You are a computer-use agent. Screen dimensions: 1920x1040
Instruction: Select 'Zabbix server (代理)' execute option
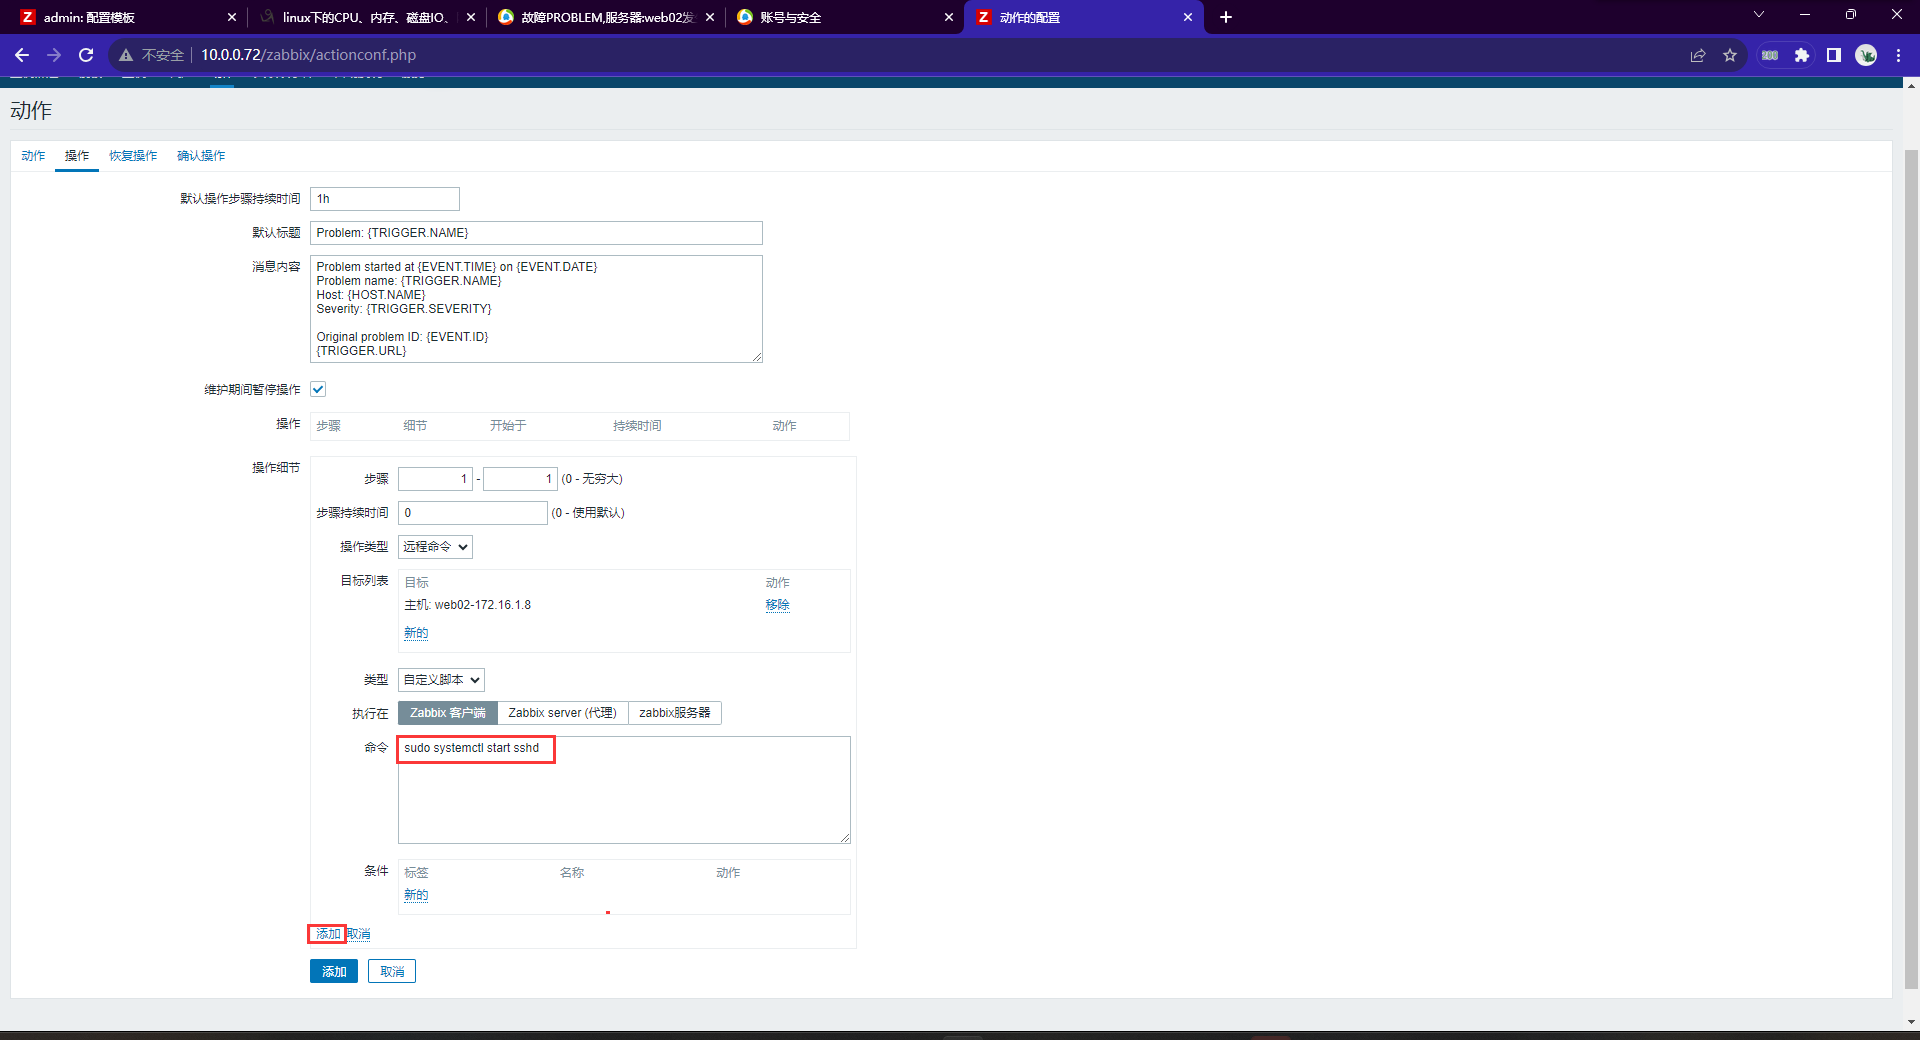coord(562,713)
